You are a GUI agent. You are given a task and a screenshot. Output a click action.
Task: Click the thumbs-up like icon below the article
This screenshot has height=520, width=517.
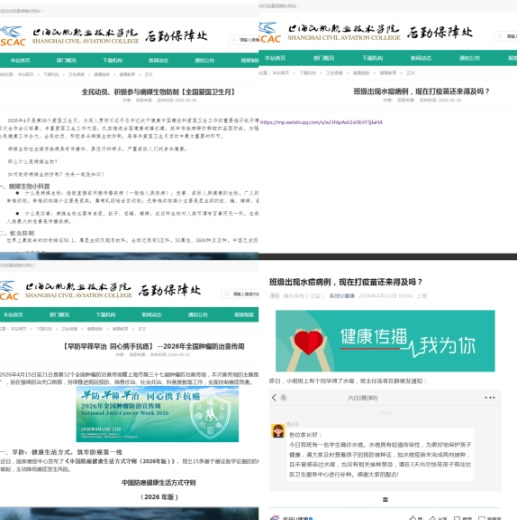click(x=413, y=518)
